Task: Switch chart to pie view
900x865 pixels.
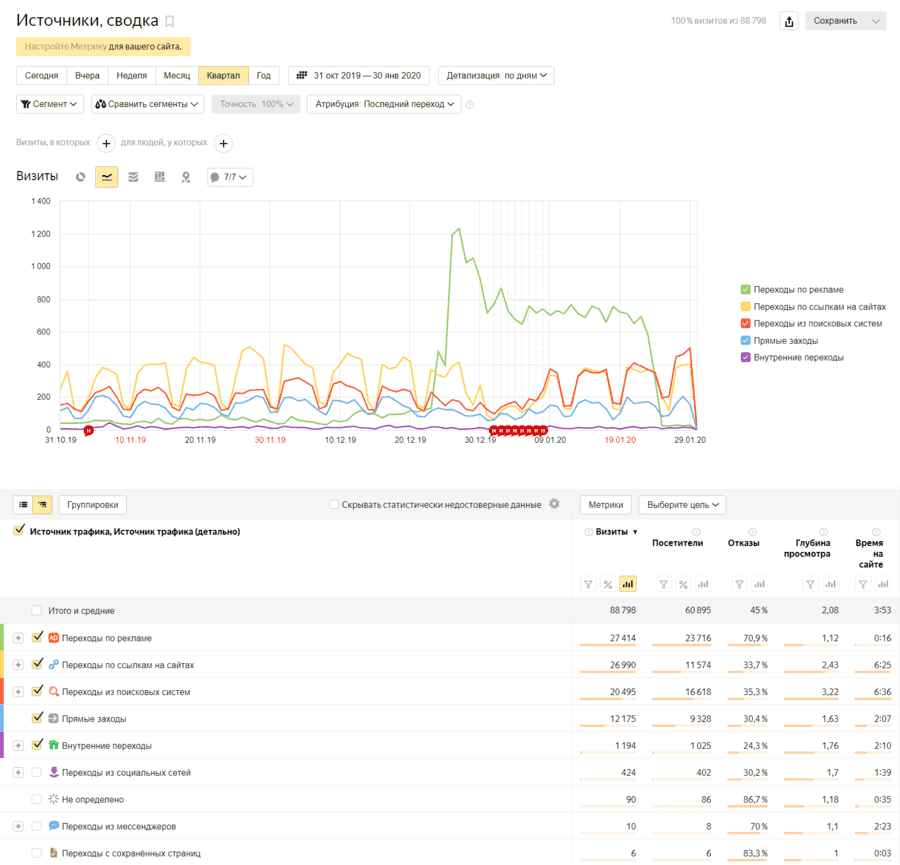Action: click(x=81, y=177)
